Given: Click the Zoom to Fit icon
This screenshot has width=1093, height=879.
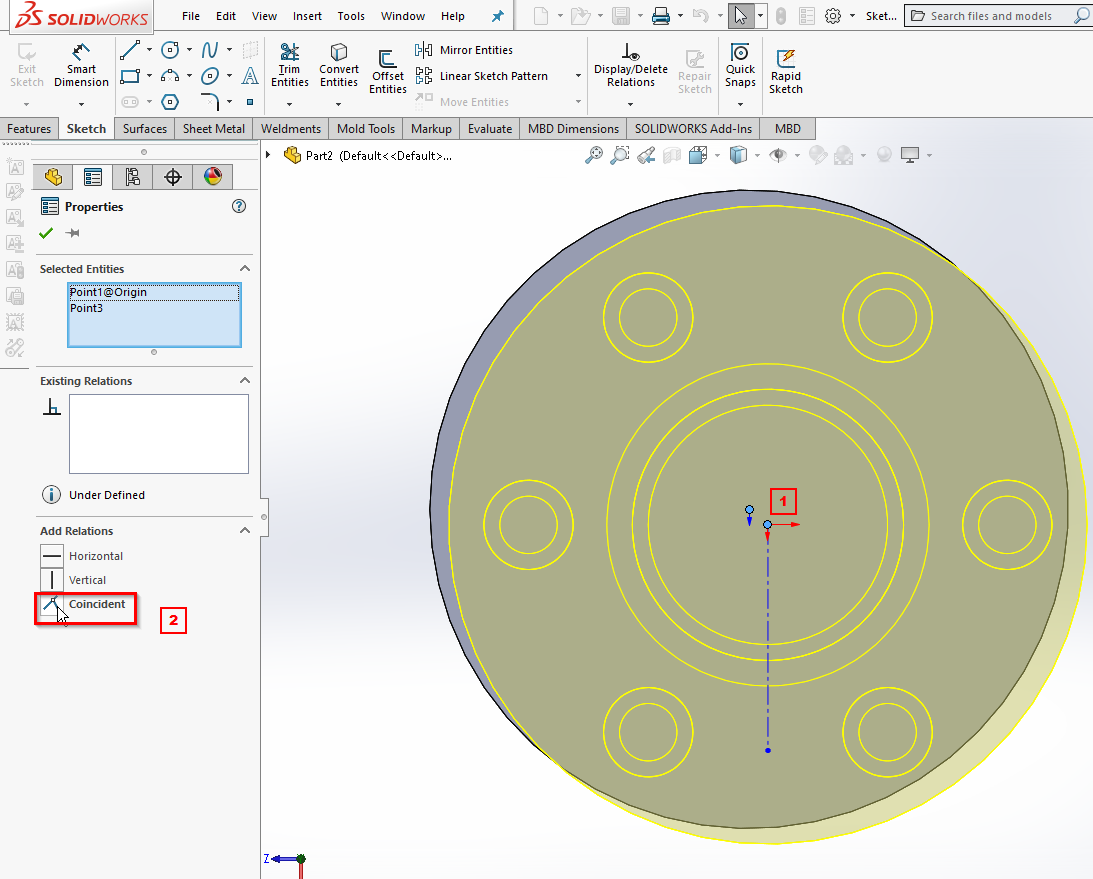Looking at the screenshot, I should tap(594, 155).
